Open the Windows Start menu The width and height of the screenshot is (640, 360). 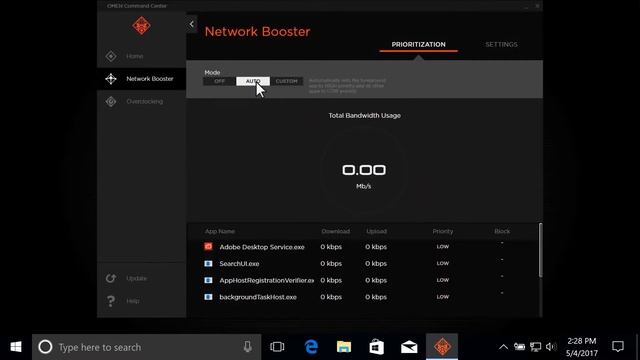(16, 347)
